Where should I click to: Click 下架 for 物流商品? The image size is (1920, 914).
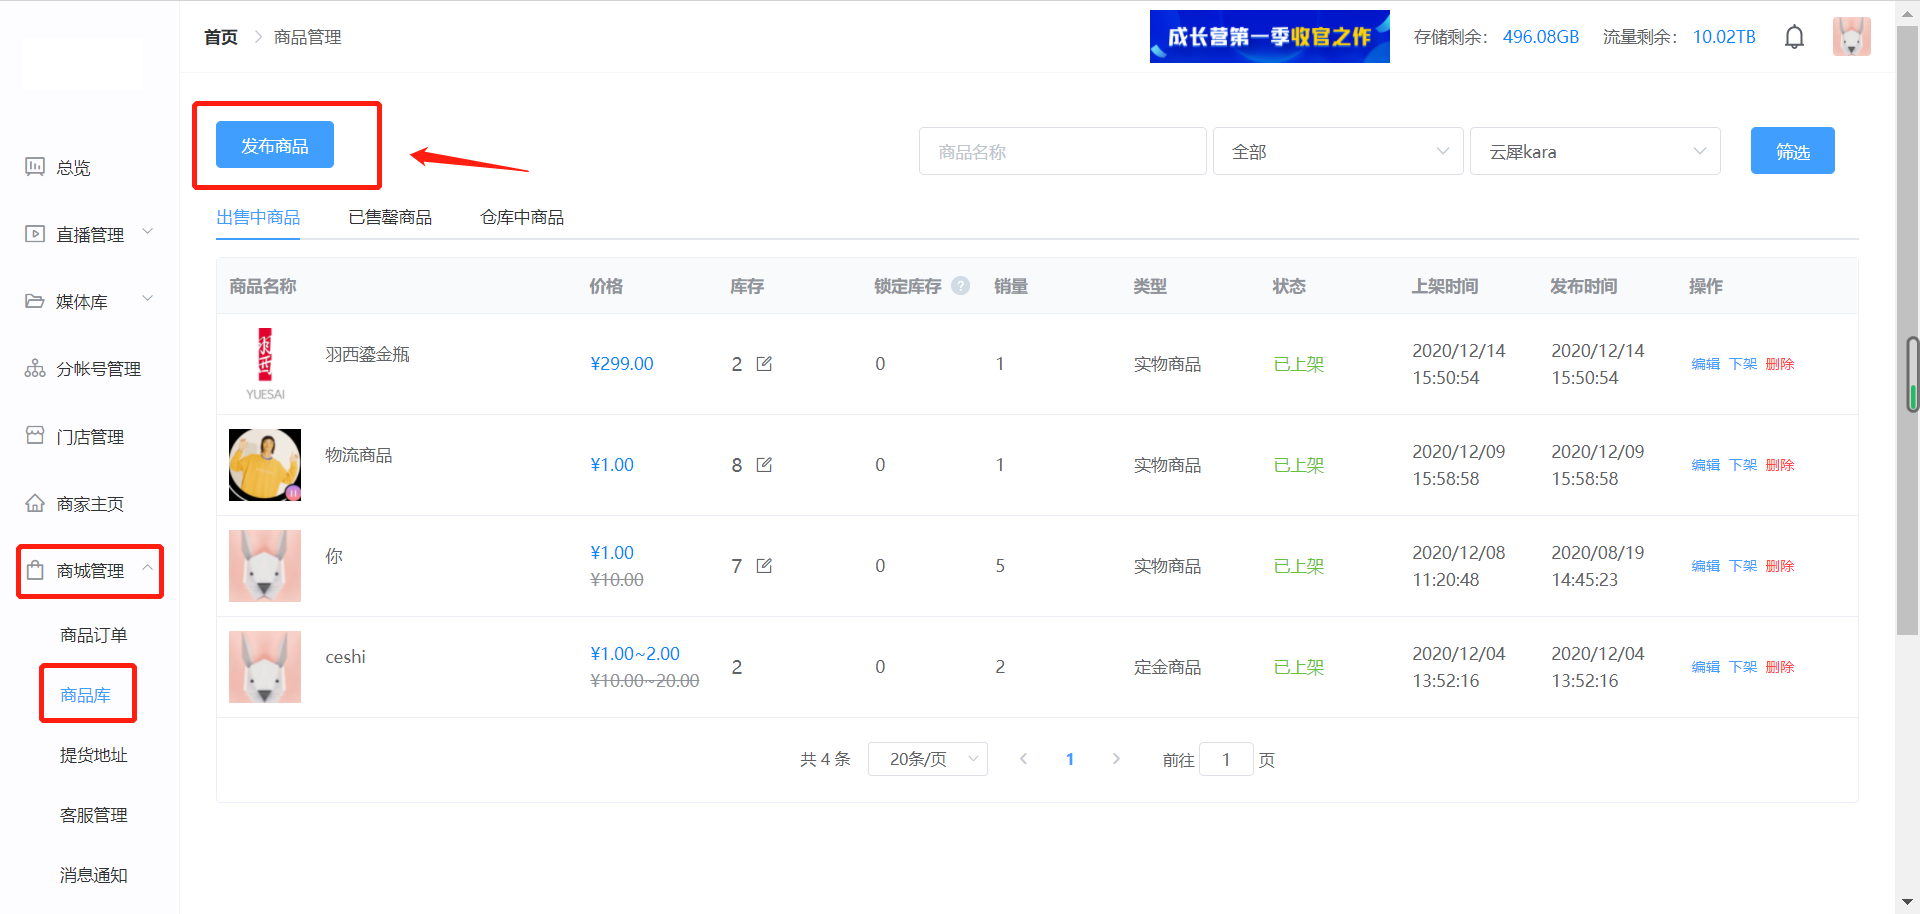point(1743,465)
